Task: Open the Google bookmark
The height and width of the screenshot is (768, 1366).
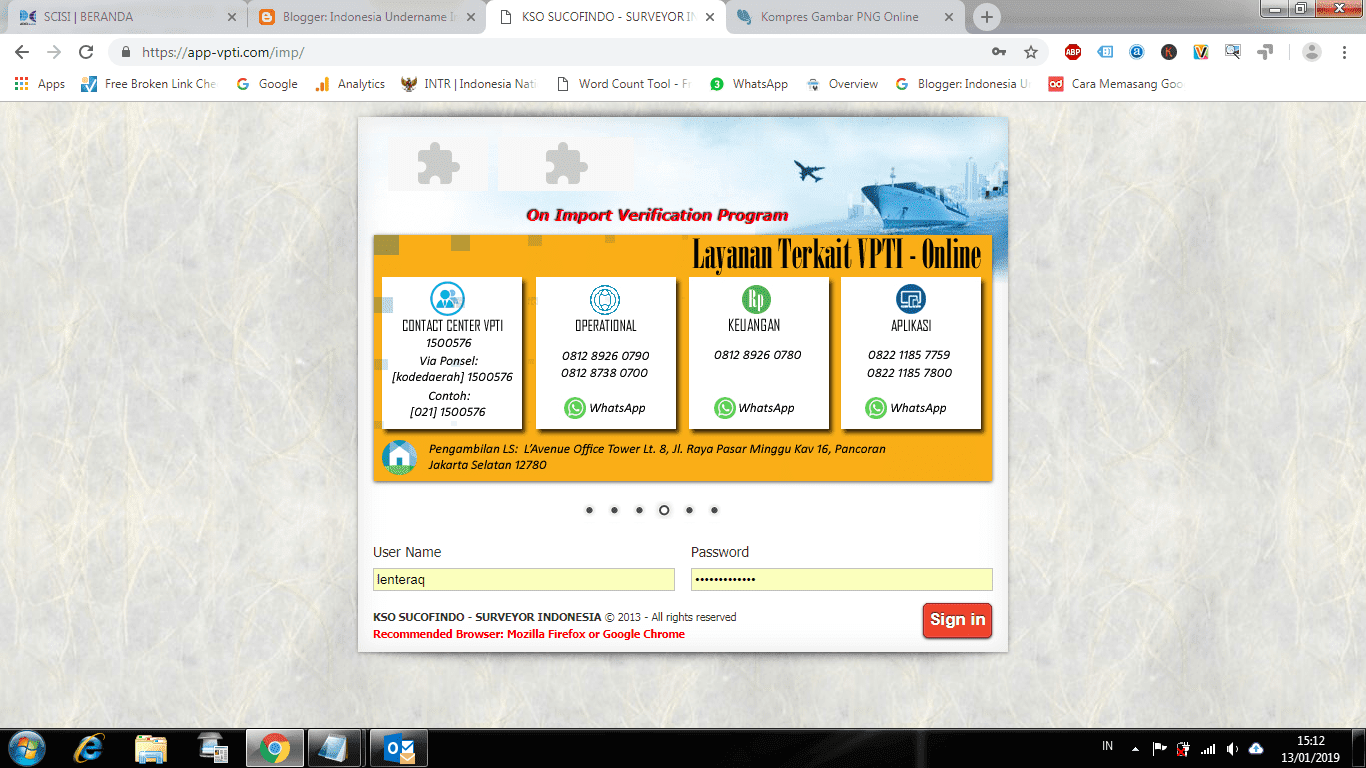Action: 267,84
